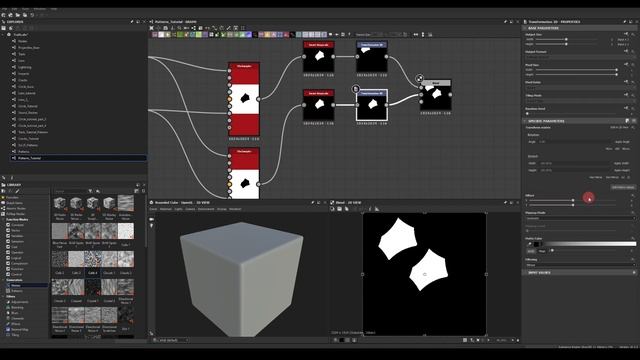Click the histogram icon in 2D View toolbar
Viewport: 640px width, 360px height.
tap(377, 209)
